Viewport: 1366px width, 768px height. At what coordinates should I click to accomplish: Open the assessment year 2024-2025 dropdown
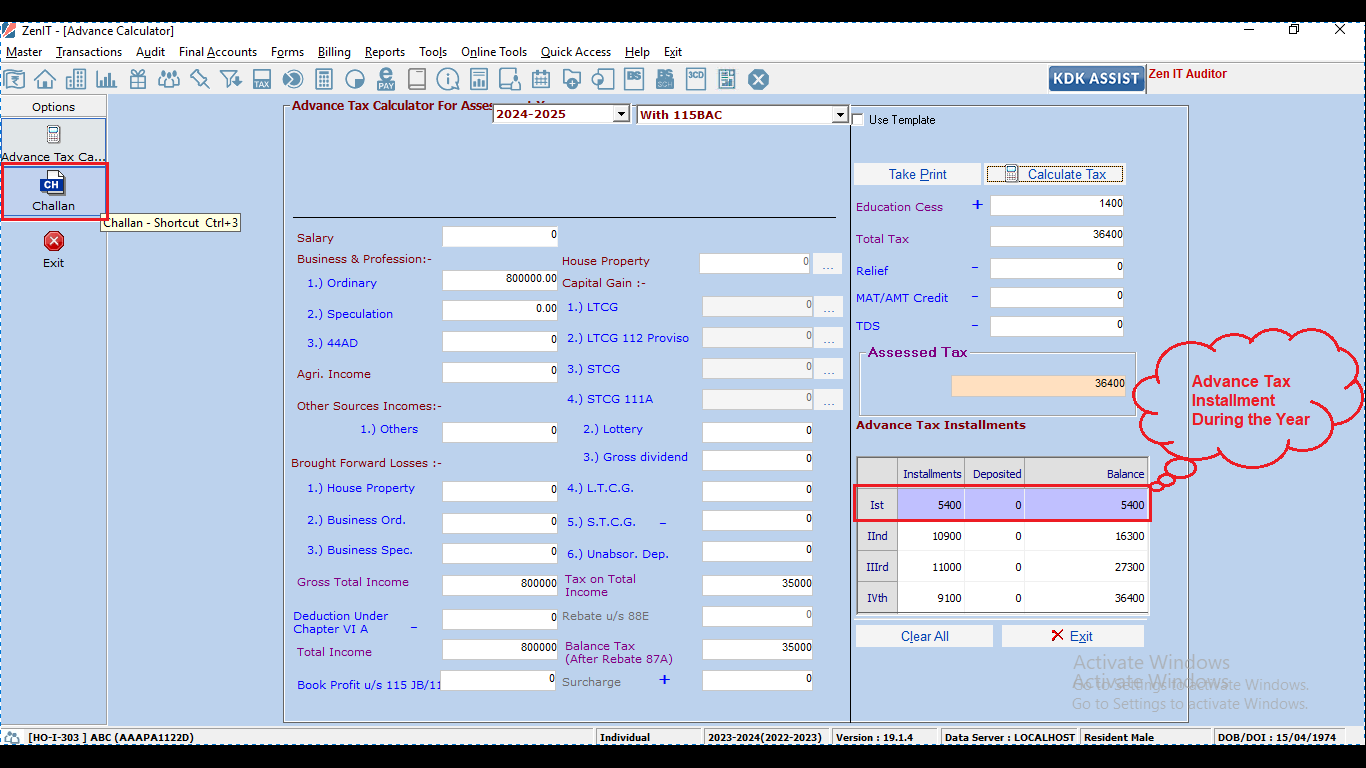coord(621,114)
